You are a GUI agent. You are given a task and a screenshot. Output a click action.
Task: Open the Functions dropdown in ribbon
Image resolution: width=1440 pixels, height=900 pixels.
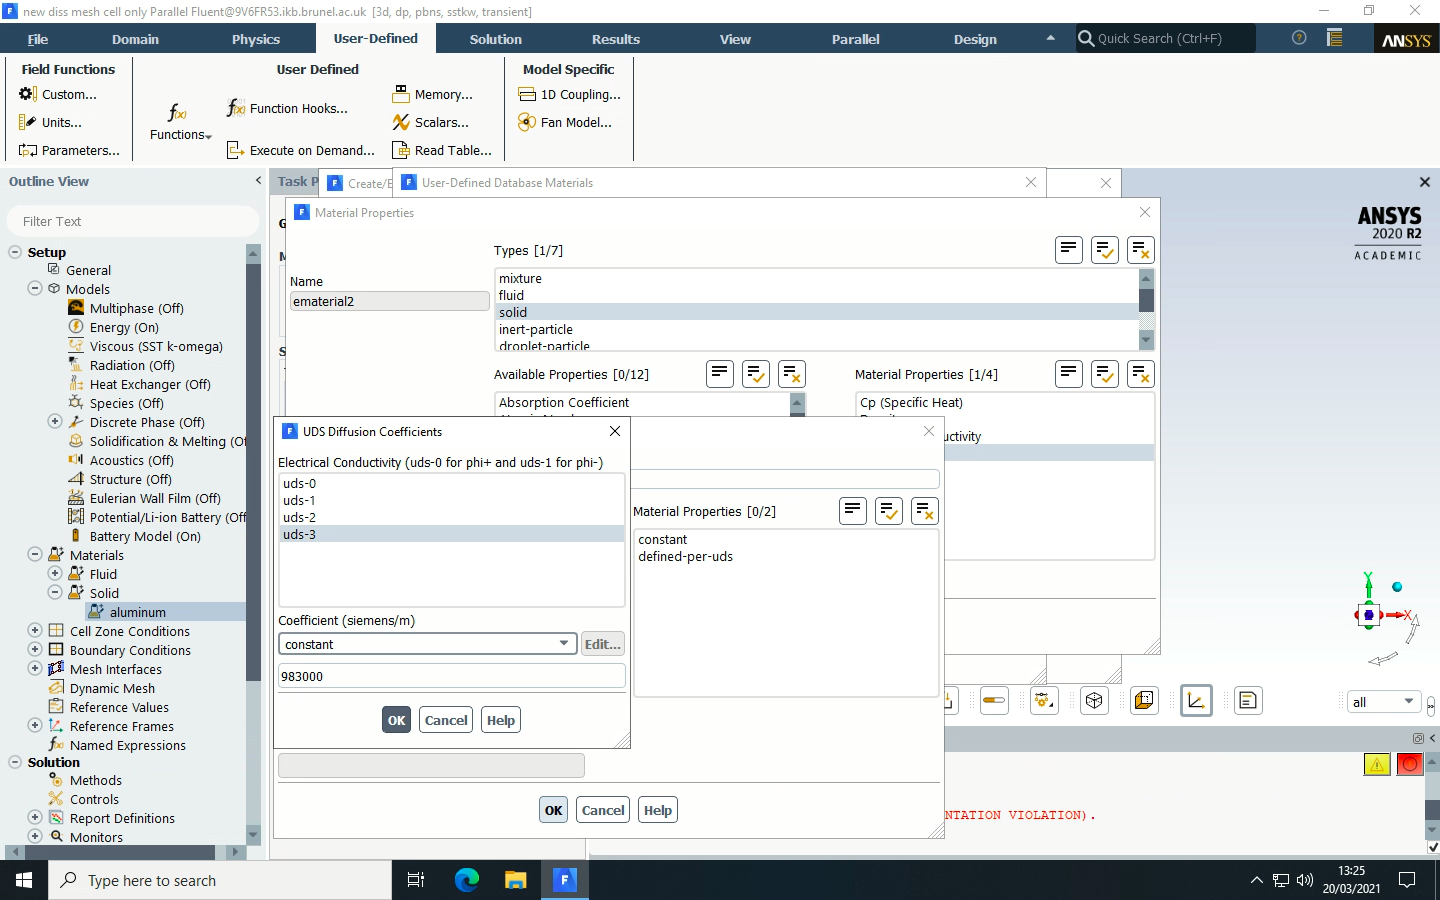point(180,122)
